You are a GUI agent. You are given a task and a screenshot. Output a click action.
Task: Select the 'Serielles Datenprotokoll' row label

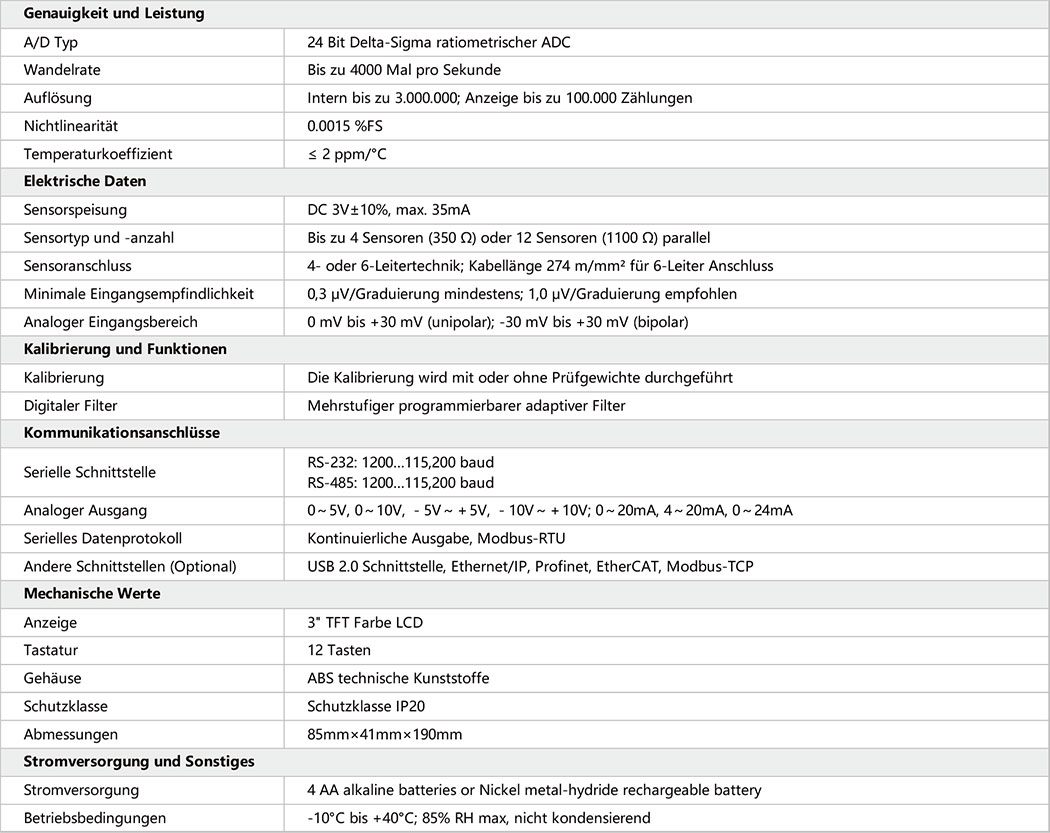coord(103,538)
